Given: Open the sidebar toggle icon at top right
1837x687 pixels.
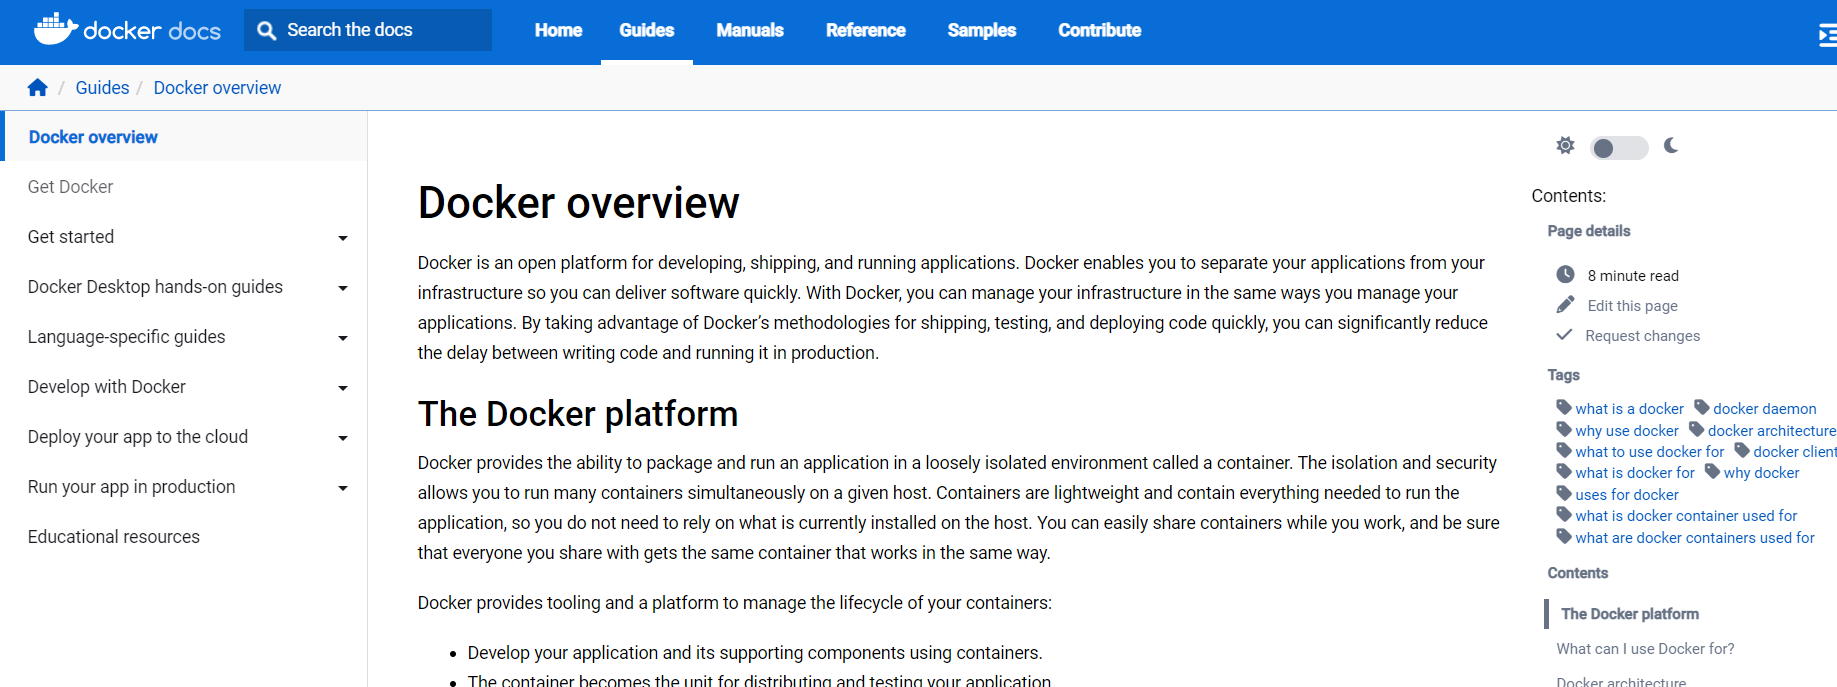Looking at the screenshot, I should 1828,37.
